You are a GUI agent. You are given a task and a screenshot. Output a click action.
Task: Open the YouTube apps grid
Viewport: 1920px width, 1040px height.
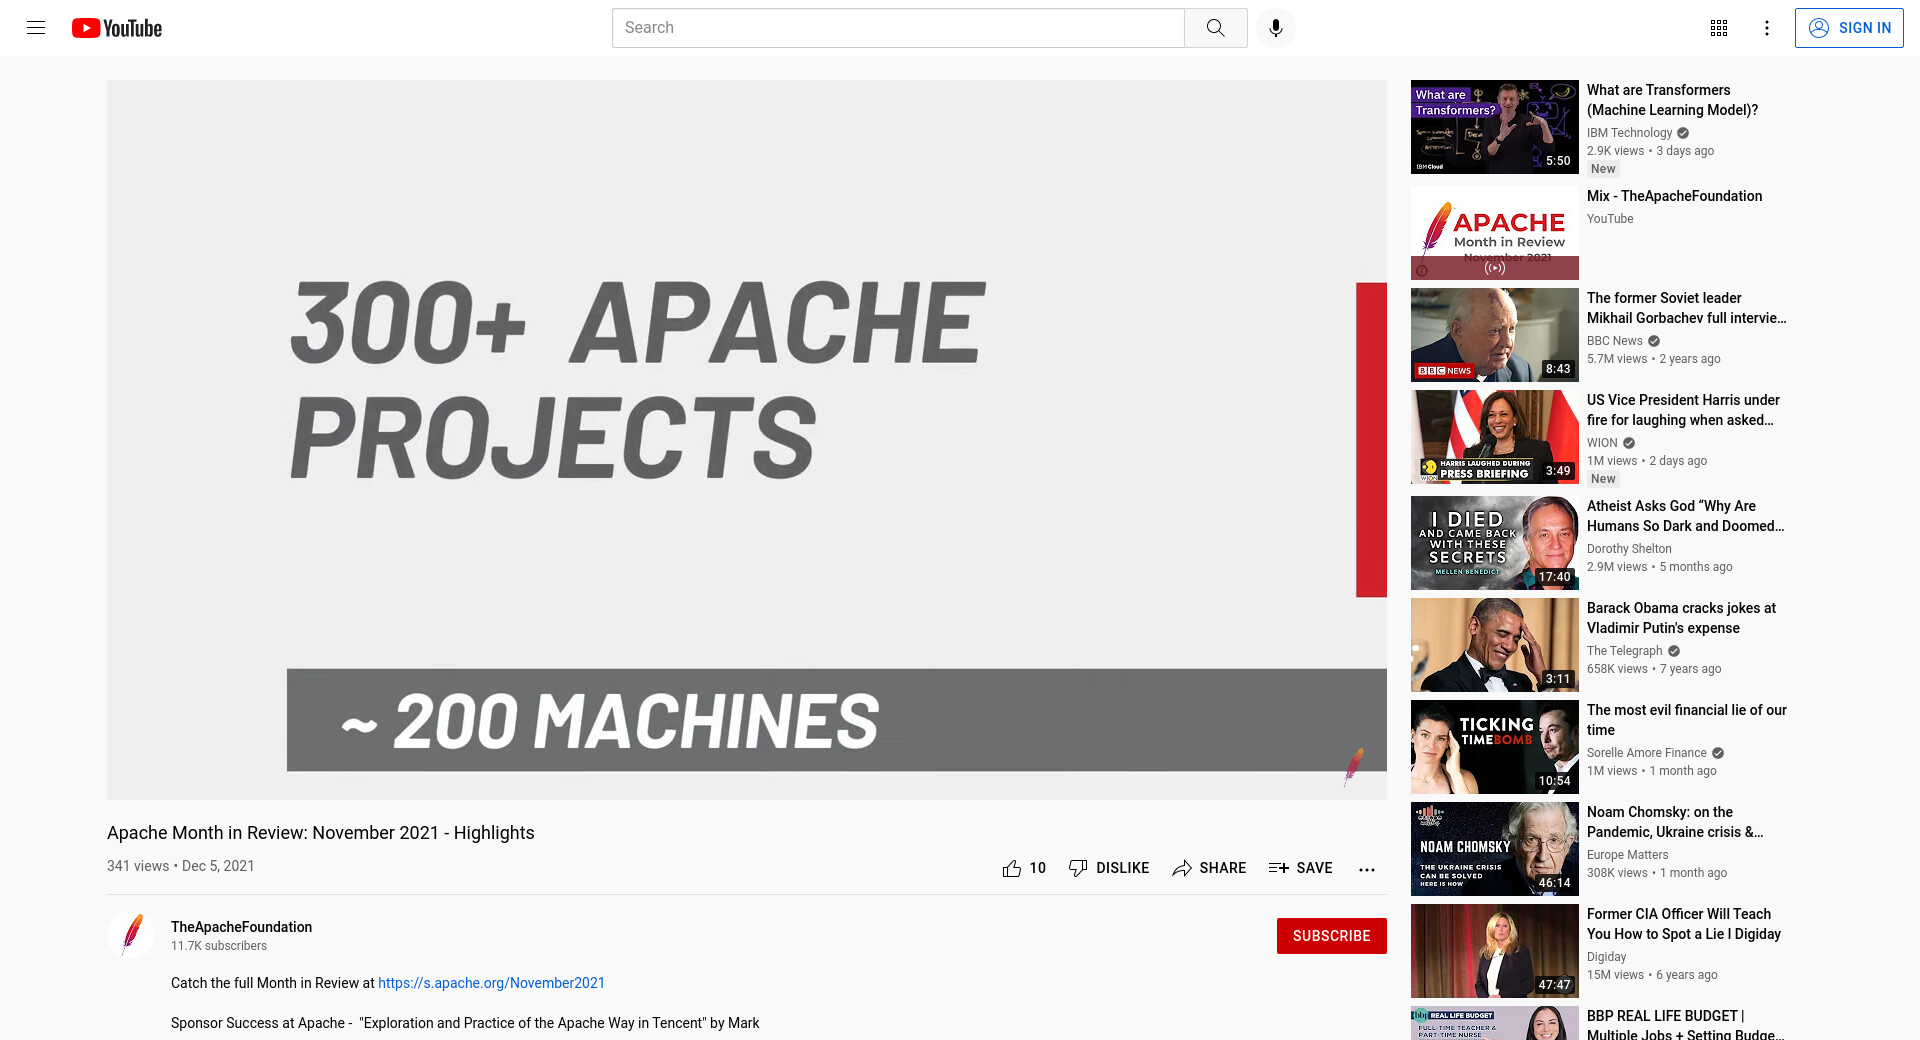click(x=1719, y=28)
